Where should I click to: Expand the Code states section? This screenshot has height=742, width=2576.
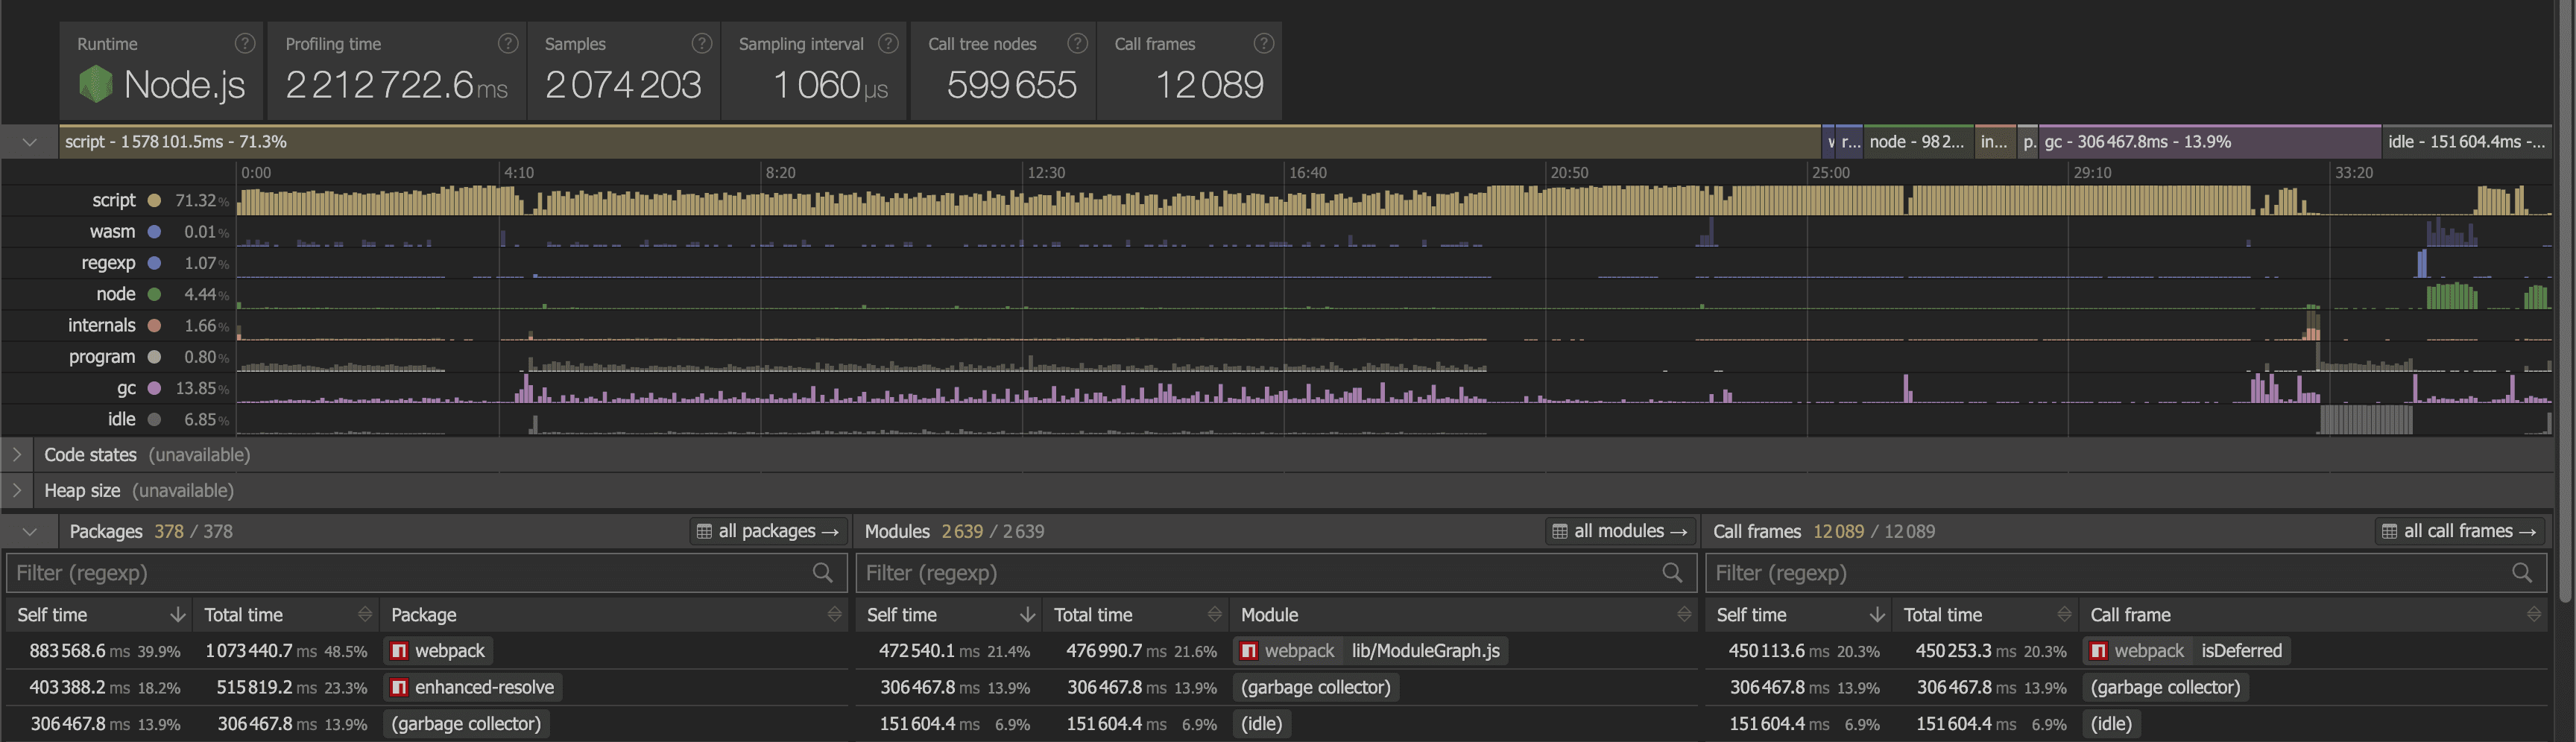point(17,454)
